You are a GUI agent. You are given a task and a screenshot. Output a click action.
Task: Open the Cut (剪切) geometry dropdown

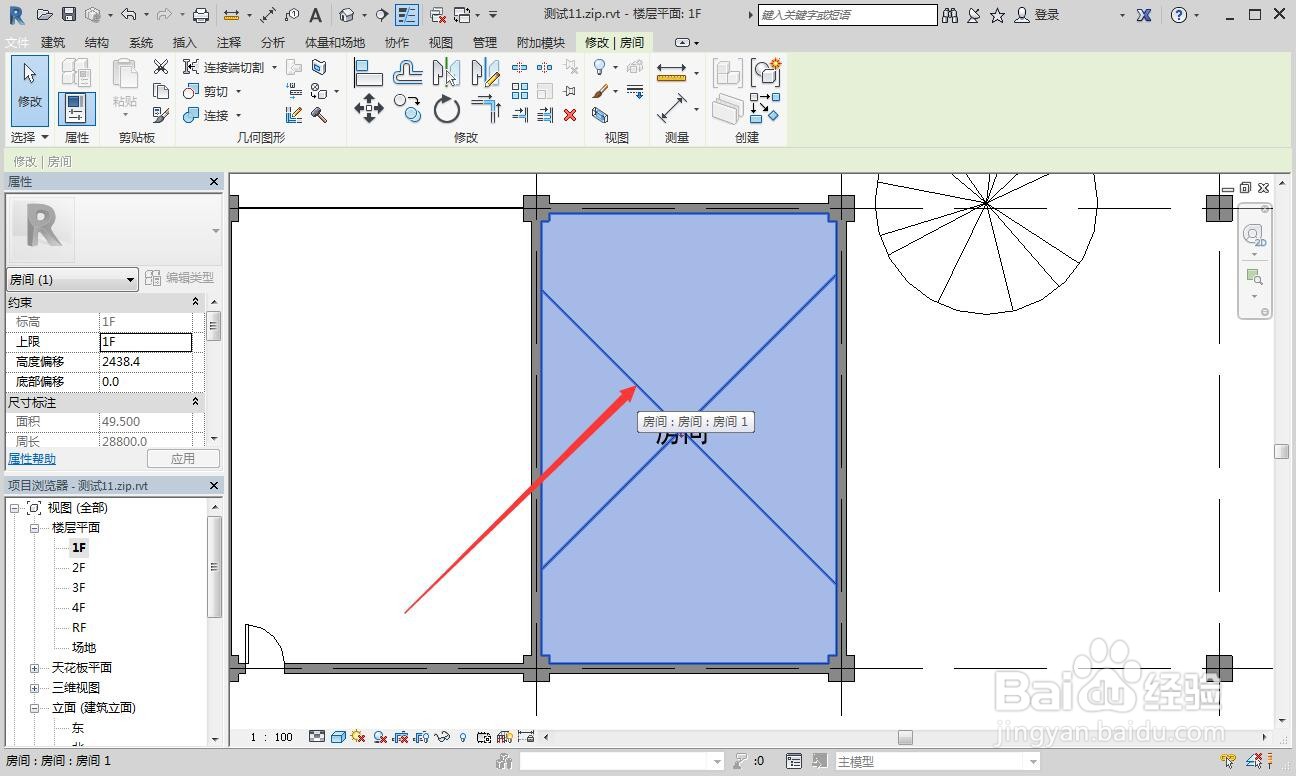pyautogui.click(x=238, y=91)
